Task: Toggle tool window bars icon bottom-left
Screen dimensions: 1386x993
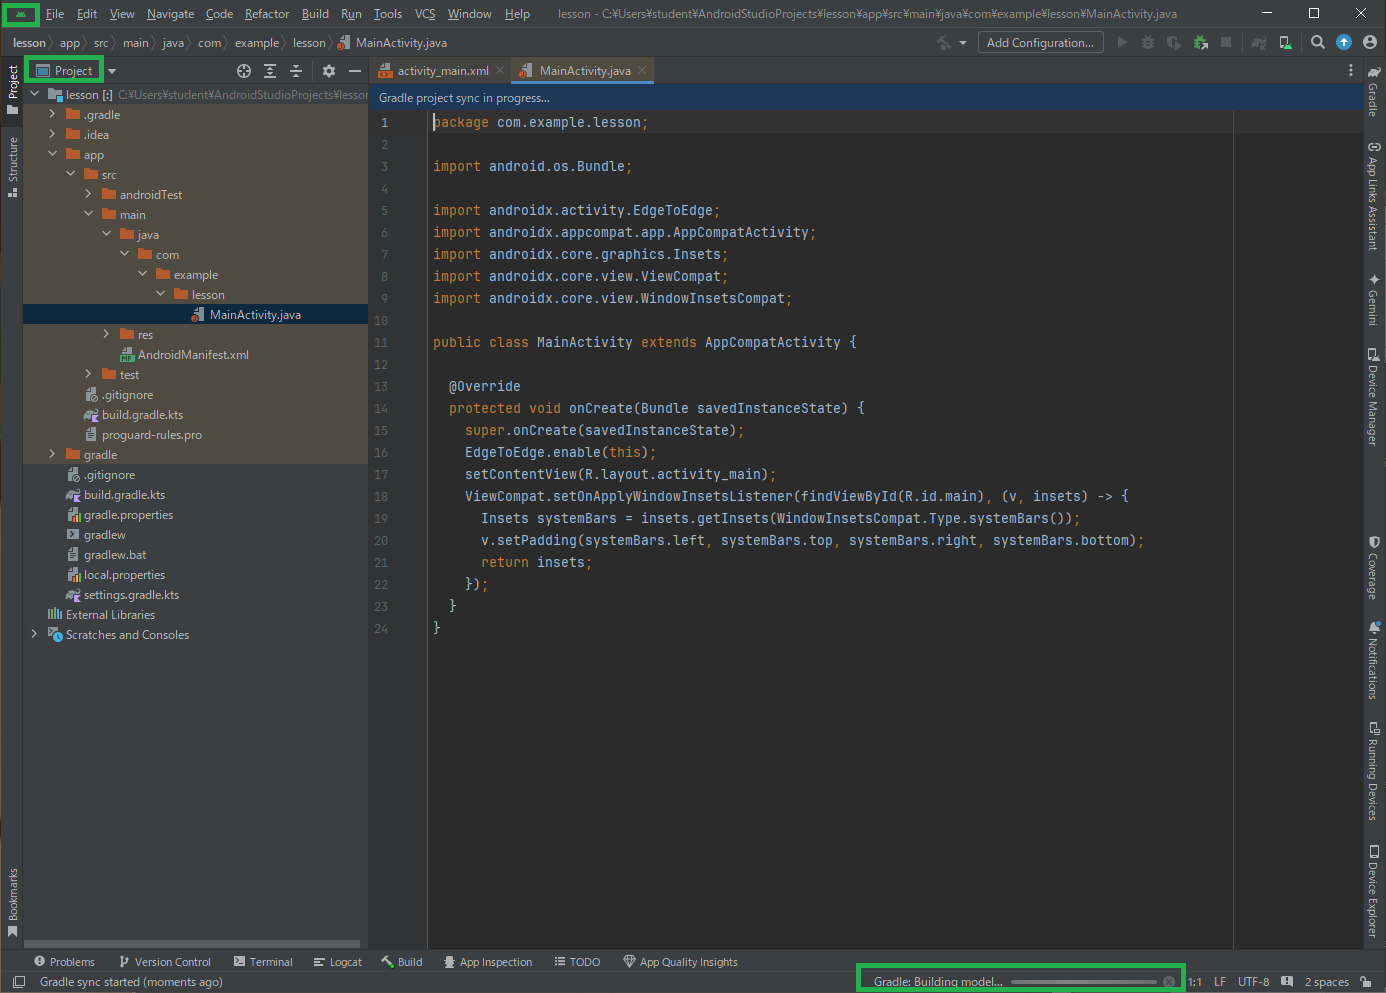Action: coord(18,982)
